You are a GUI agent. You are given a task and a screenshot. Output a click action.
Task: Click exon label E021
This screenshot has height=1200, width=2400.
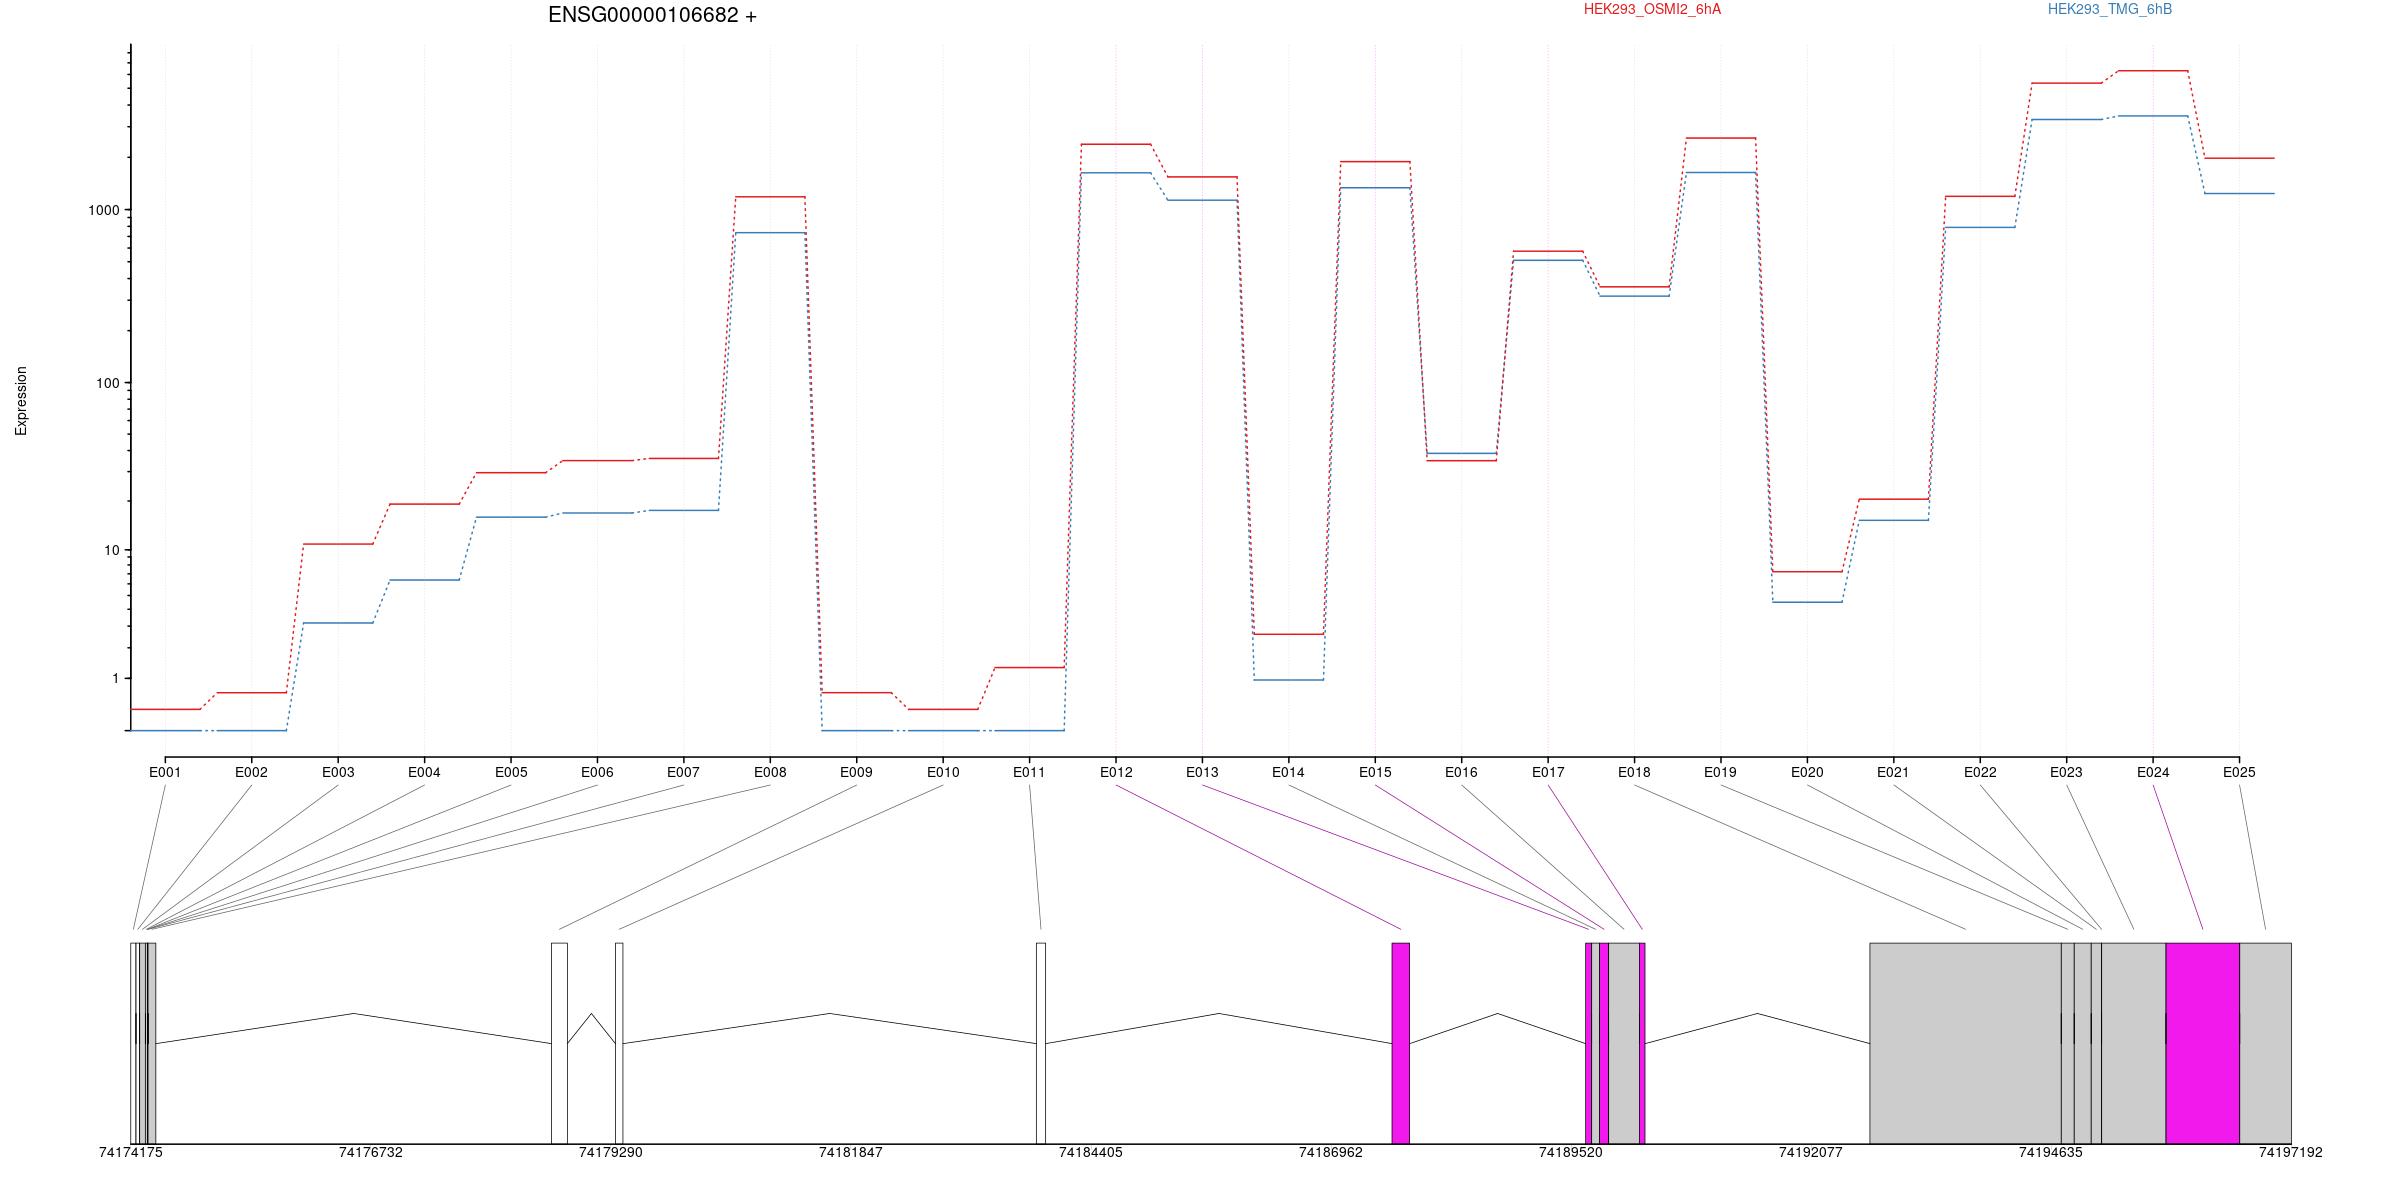1893,772
